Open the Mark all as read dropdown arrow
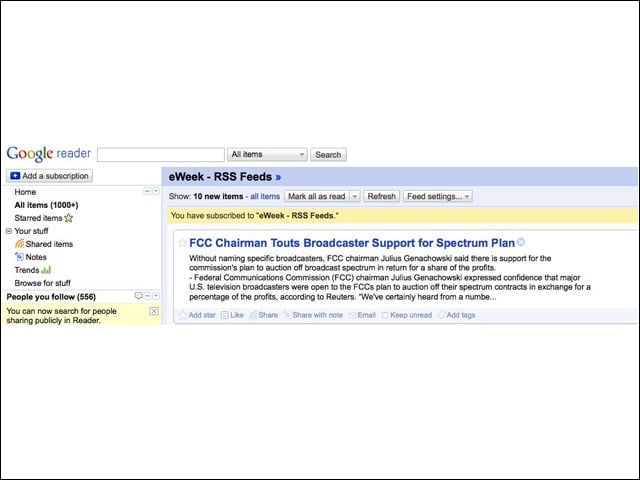The width and height of the screenshot is (640, 480). [355, 196]
